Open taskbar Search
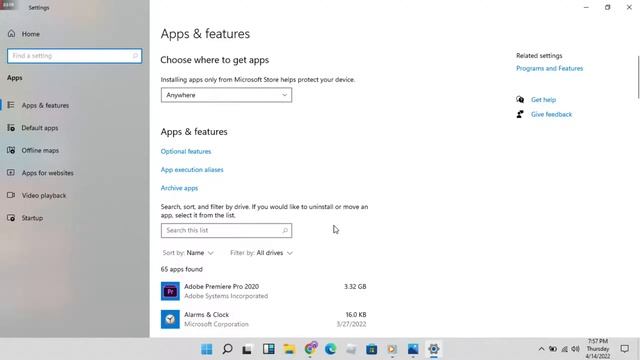The height and width of the screenshot is (360, 640). [x=227, y=349]
